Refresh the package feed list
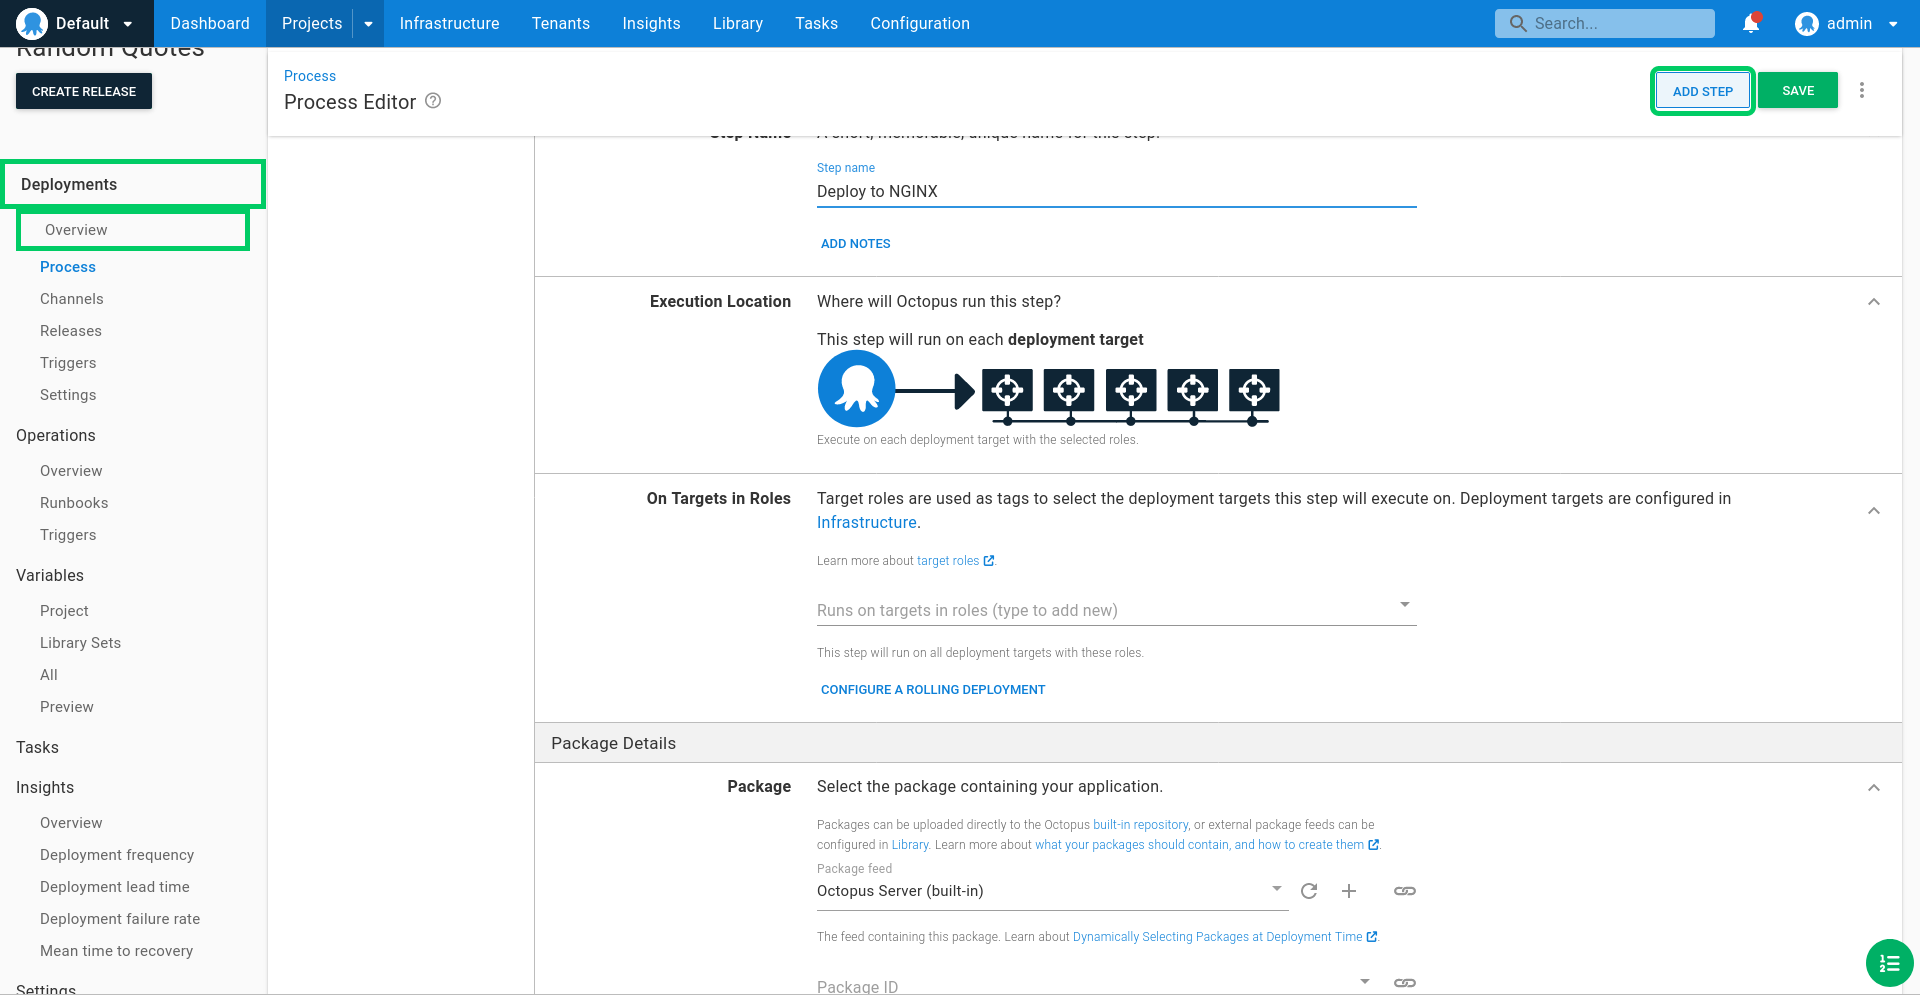 [x=1309, y=891]
